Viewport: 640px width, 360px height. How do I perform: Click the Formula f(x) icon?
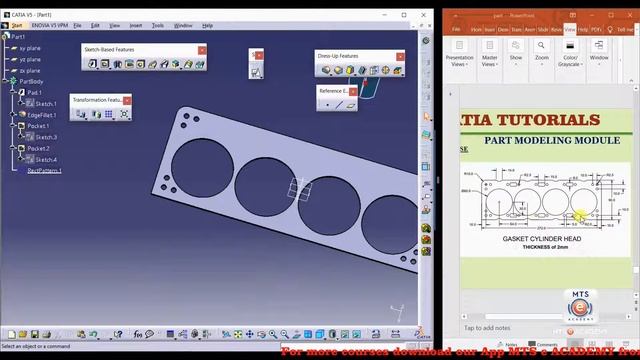138,335
